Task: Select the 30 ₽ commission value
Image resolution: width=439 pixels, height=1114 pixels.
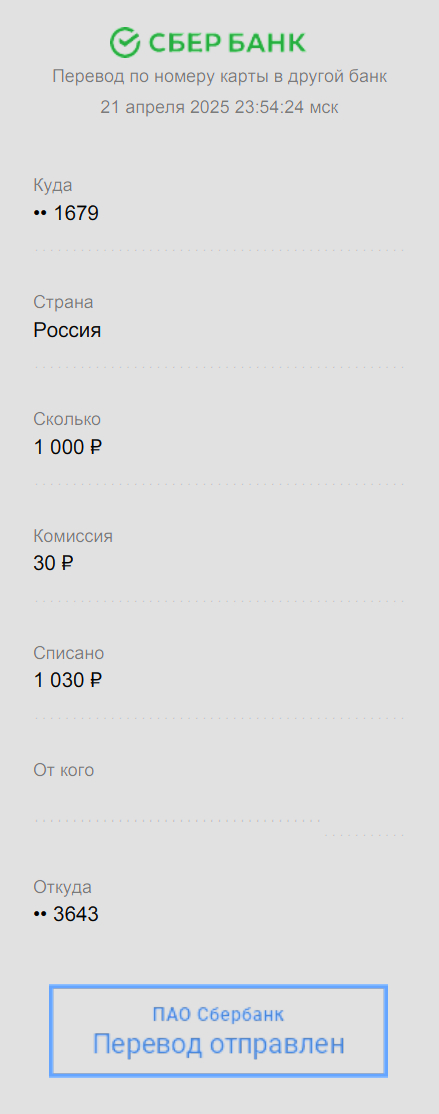Action: pyautogui.click(x=53, y=563)
